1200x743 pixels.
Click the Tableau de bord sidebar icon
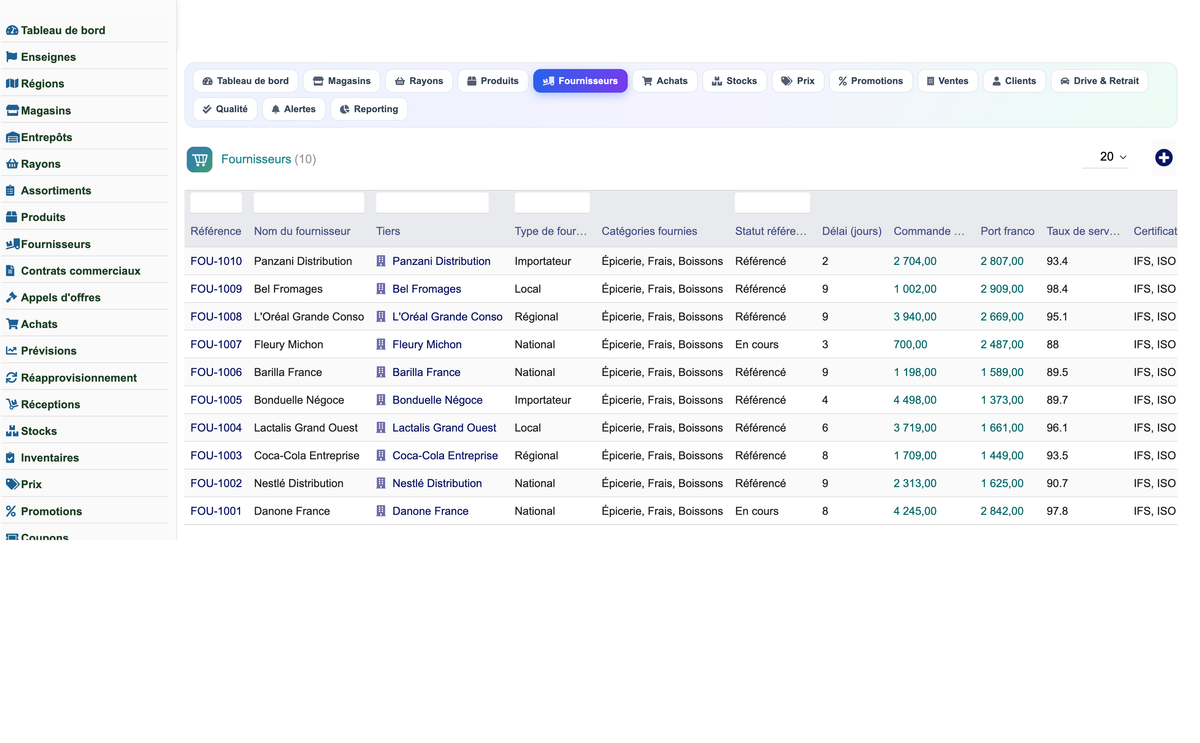12,31
